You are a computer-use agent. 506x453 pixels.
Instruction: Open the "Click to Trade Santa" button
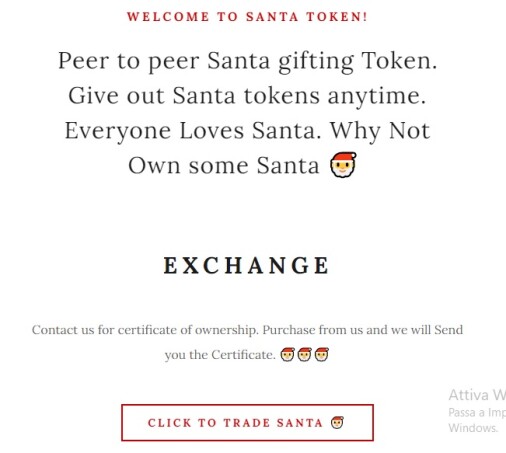(247, 423)
